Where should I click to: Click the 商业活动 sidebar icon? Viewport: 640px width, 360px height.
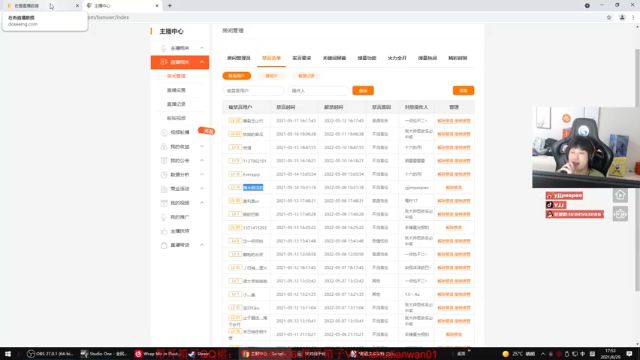click(x=164, y=189)
